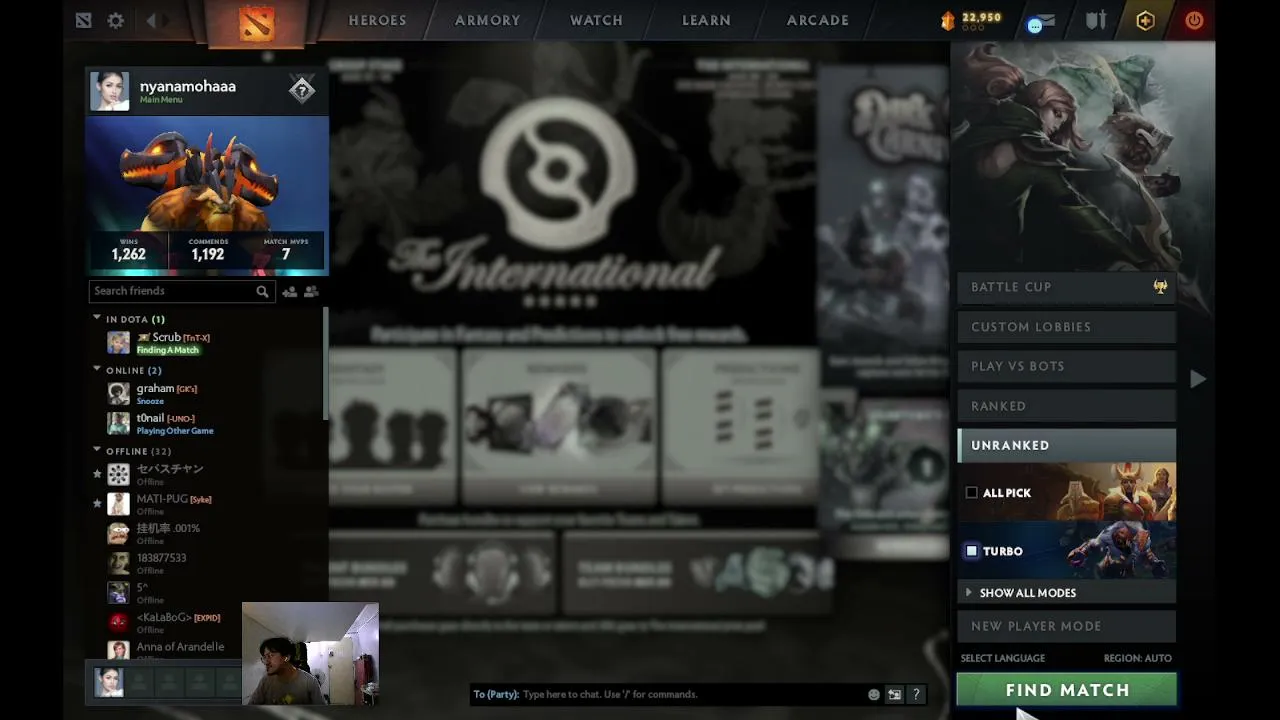The image size is (1280, 720).
Task: Click the nyanamohaaa profile avatar
Action: click(x=110, y=91)
